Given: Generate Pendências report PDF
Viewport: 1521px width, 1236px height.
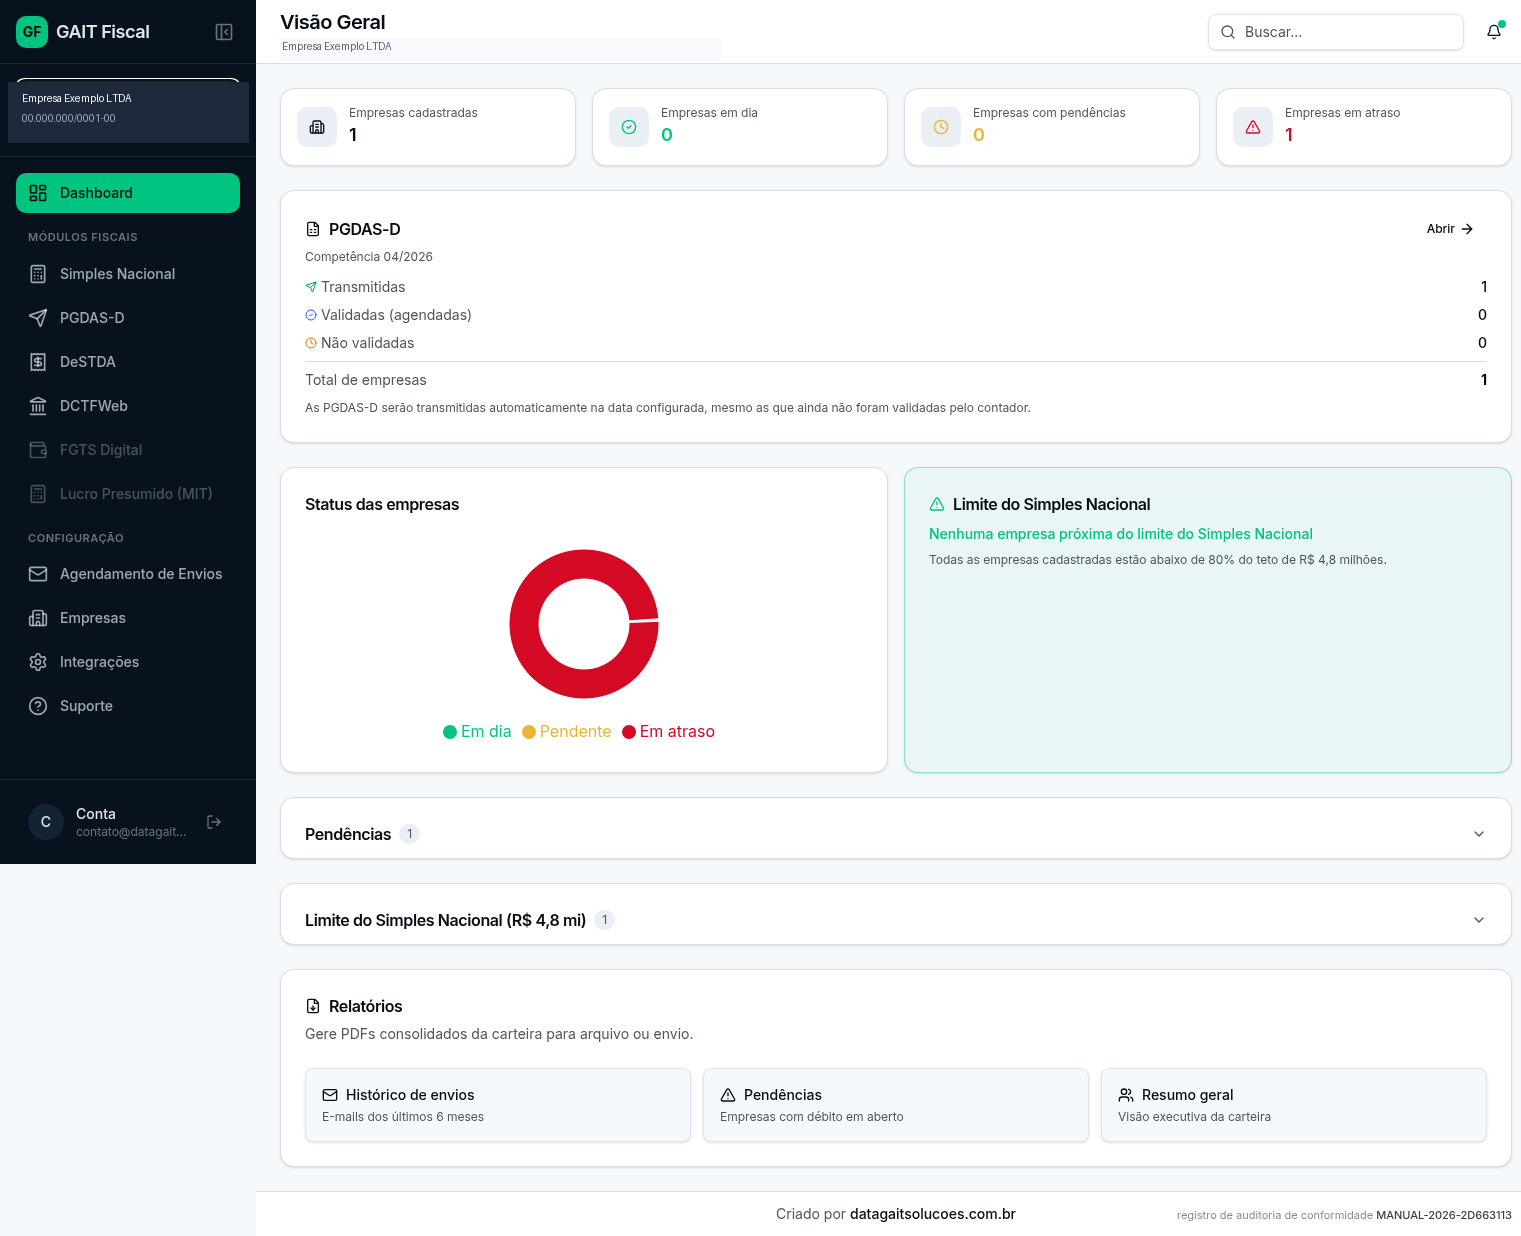Looking at the screenshot, I should (x=896, y=1105).
